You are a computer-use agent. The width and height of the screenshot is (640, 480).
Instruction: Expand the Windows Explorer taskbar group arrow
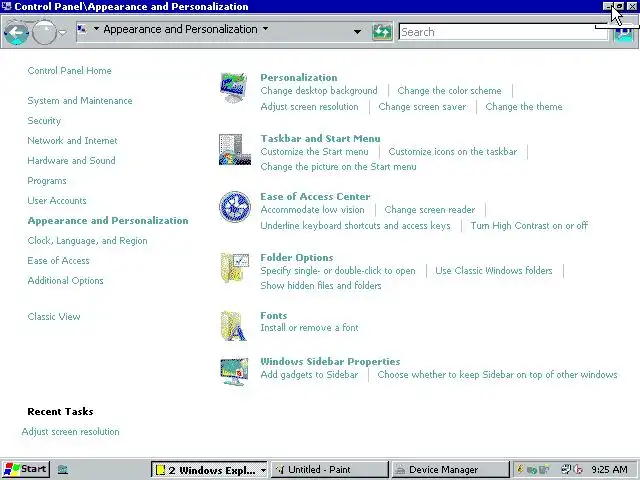click(x=263, y=470)
